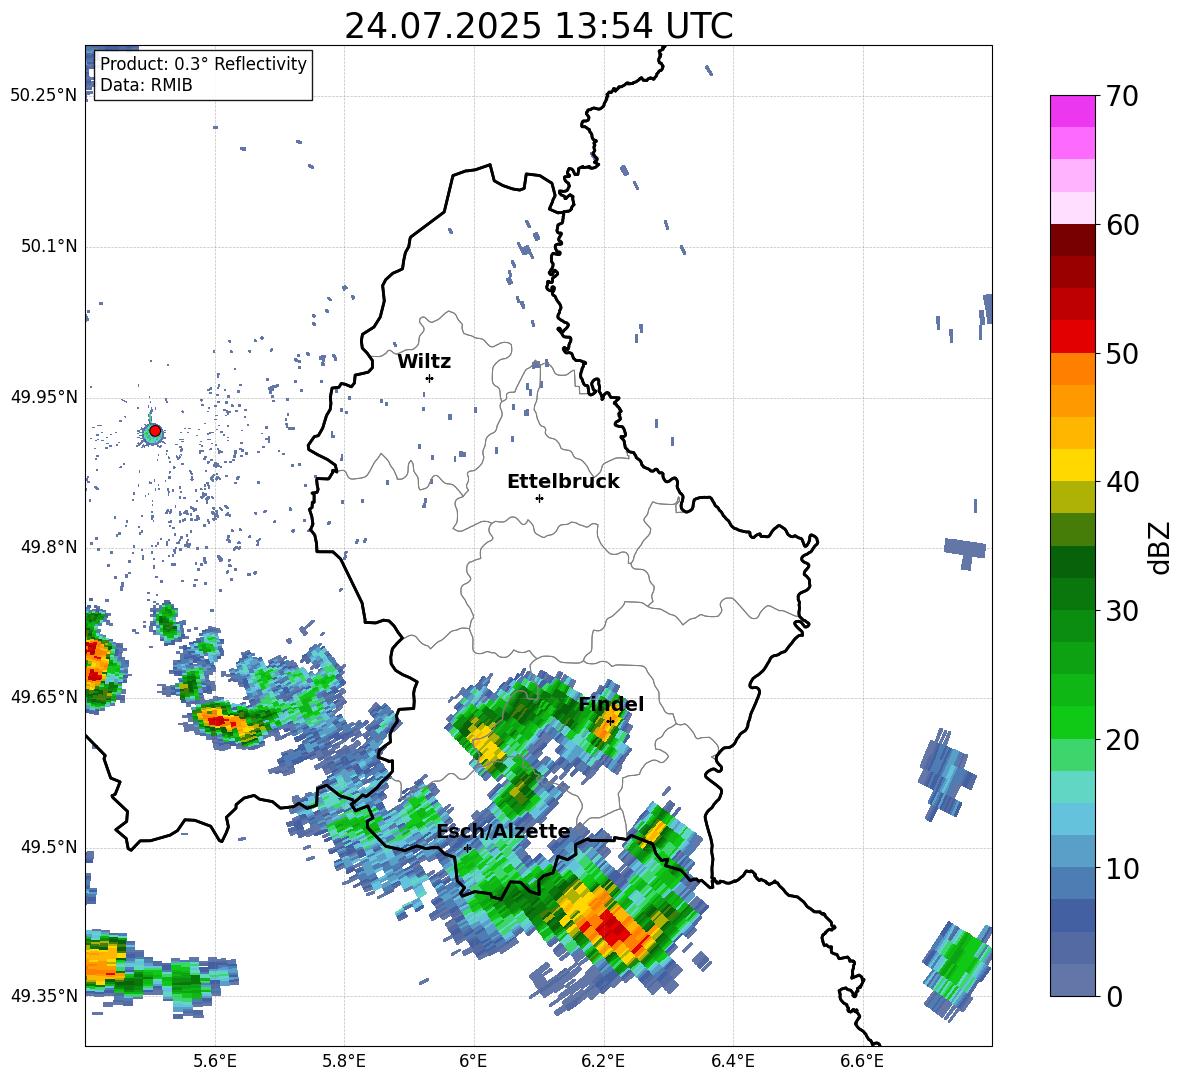Click the 10 tick on the colorbar
Viewport: 1184px width, 1081px height.
tap(1122, 868)
